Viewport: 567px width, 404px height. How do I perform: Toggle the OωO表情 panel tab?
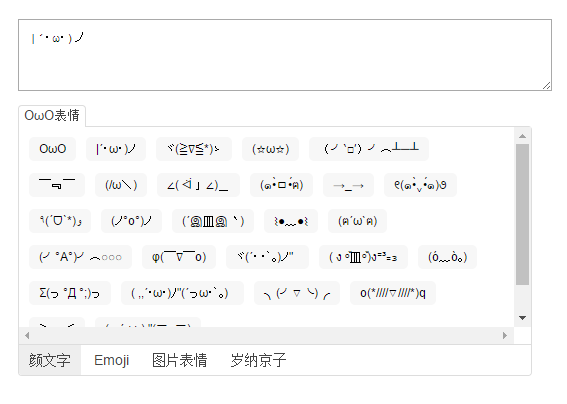pos(52,116)
